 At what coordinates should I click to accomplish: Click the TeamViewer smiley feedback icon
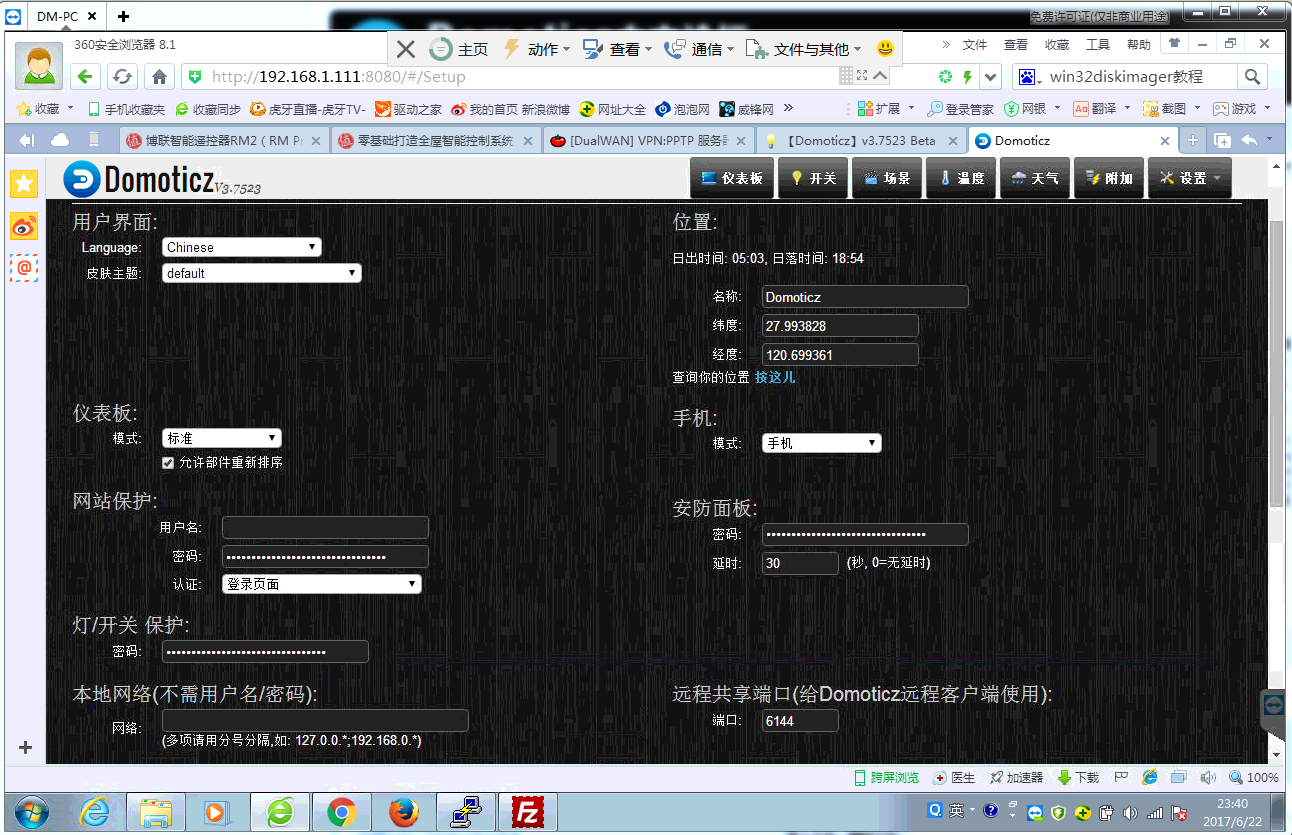pyautogui.click(x=885, y=49)
